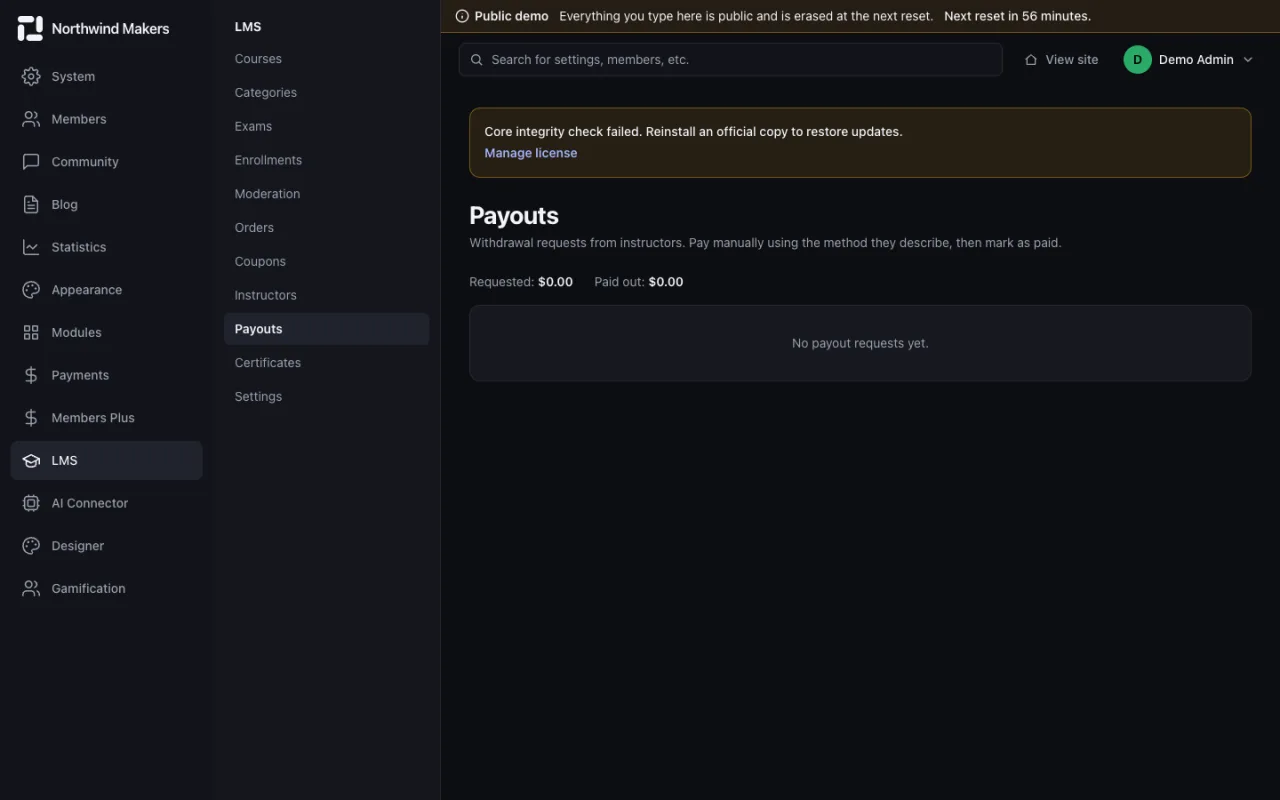Focus the settings and members search field
The width and height of the screenshot is (1280, 800).
pyautogui.click(x=730, y=60)
